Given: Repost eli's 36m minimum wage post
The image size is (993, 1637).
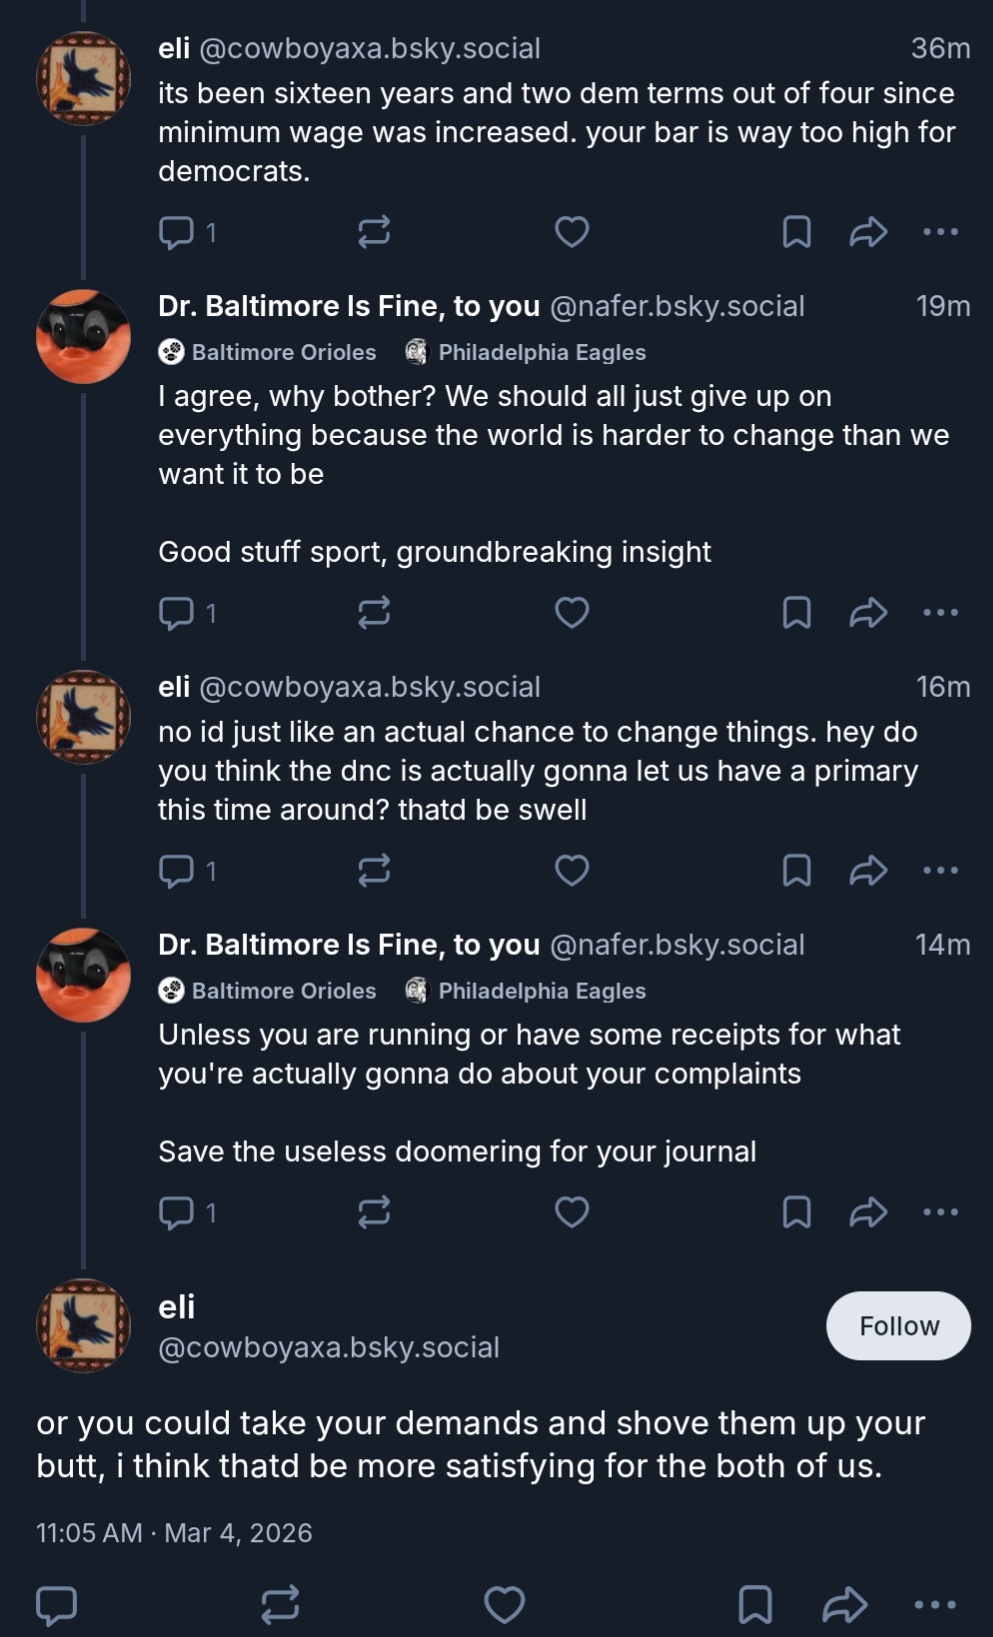Looking at the screenshot, I should (x=374, y=232).
